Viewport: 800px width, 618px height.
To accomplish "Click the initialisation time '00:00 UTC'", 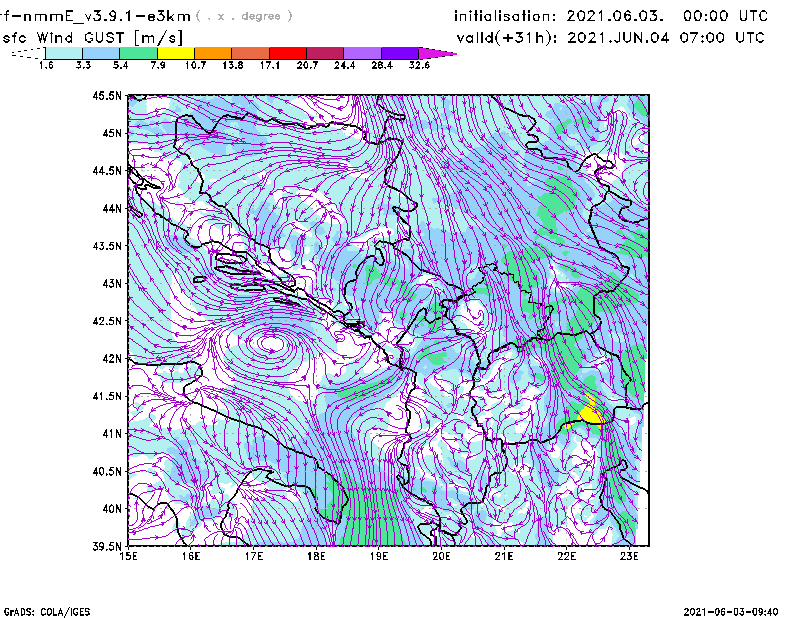I will 725,16.
